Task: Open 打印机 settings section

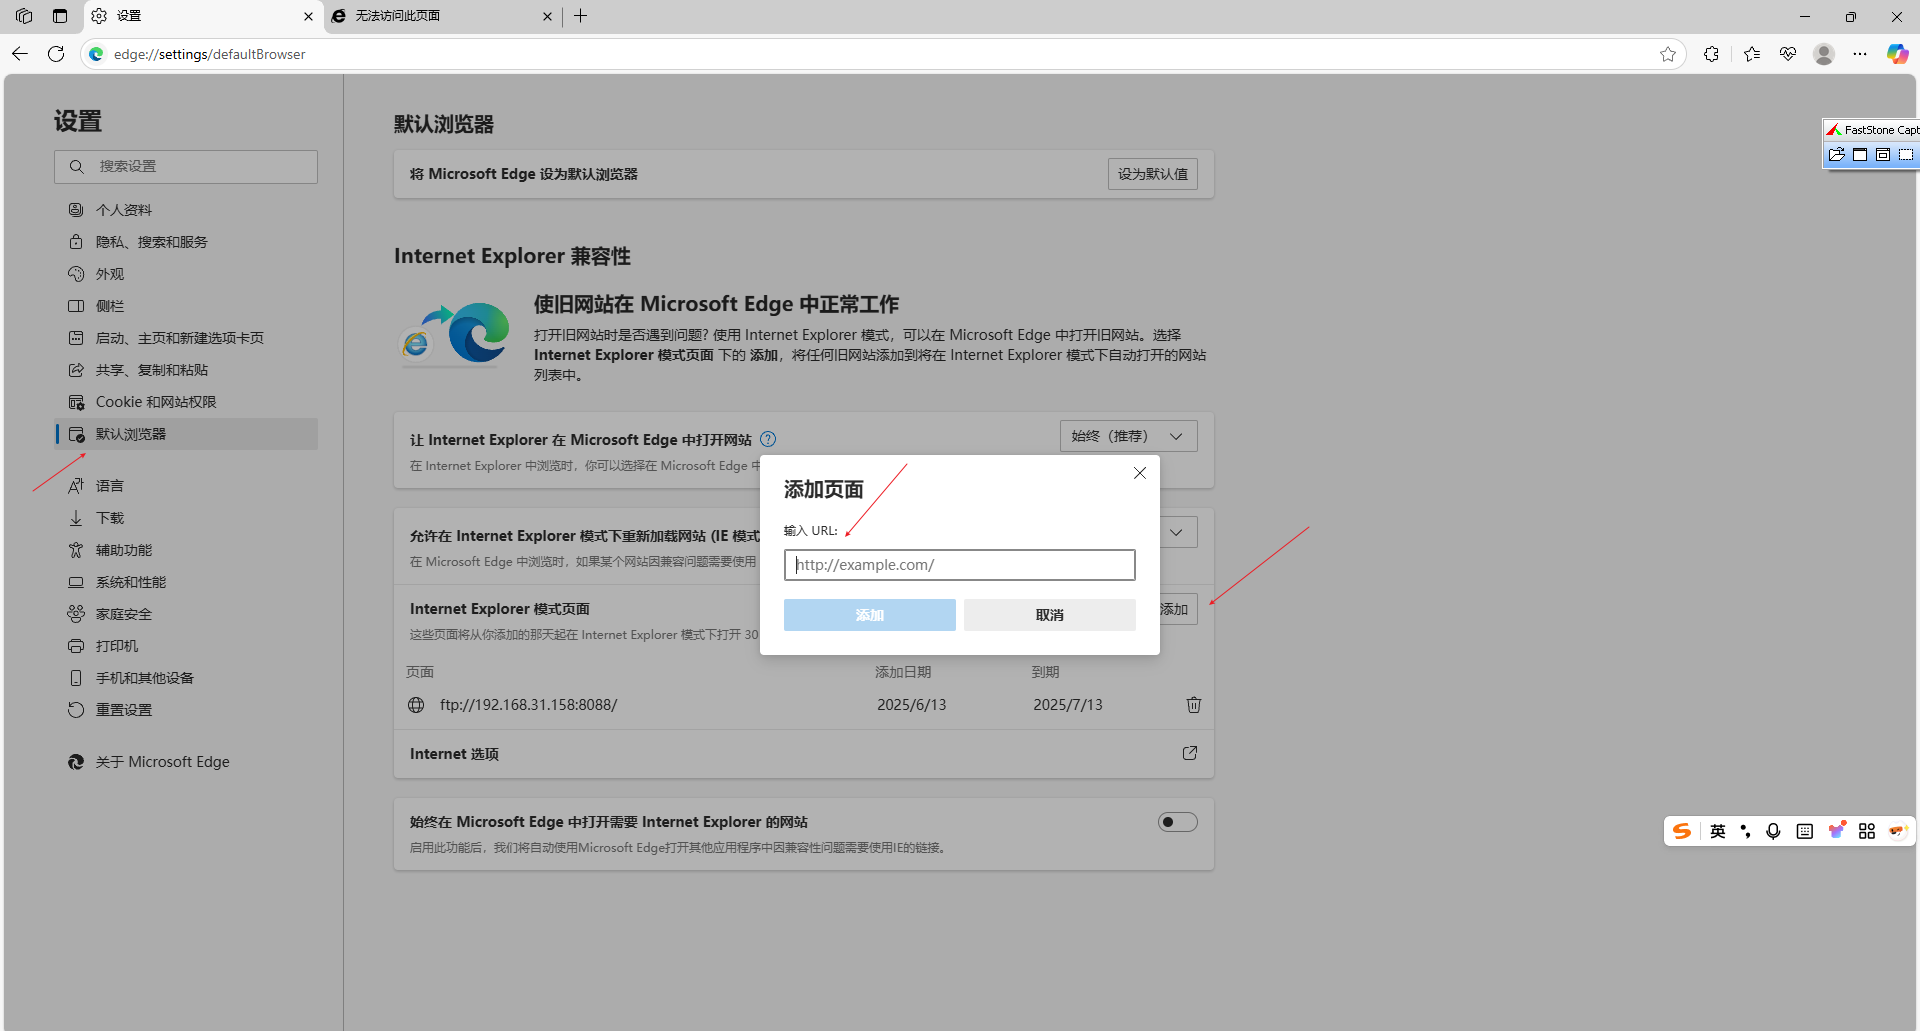Action: pyautogui.click(x=186, y=646)
